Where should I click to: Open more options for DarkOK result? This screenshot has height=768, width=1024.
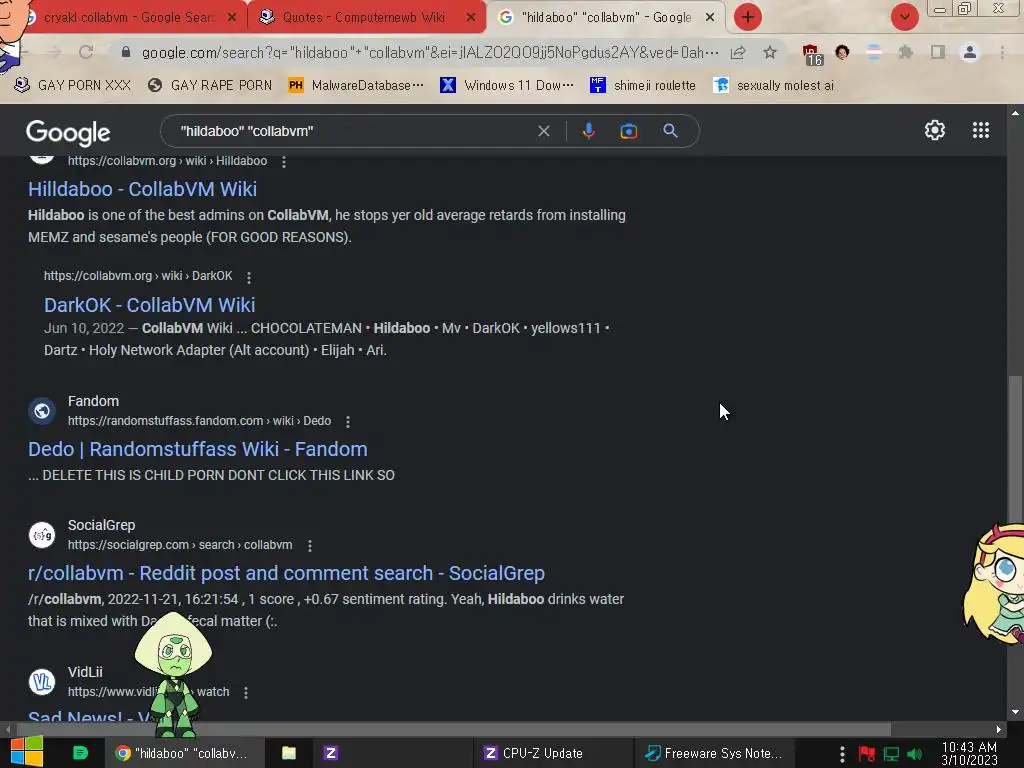point(249,278)
